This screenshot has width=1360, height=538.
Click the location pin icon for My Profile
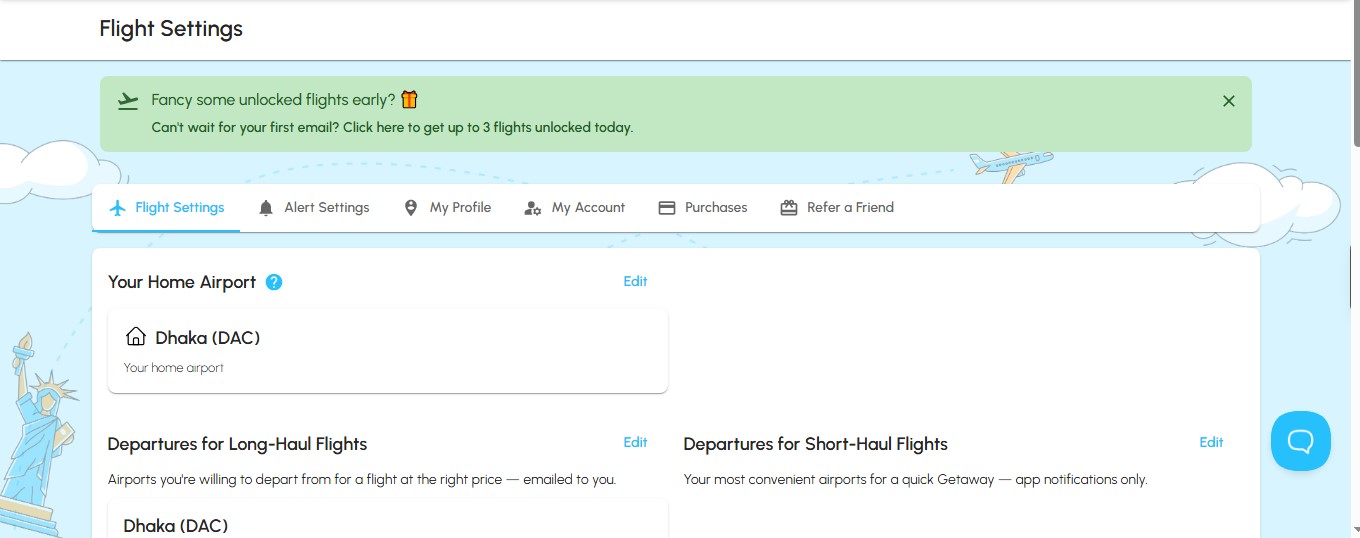coord(411,208)
